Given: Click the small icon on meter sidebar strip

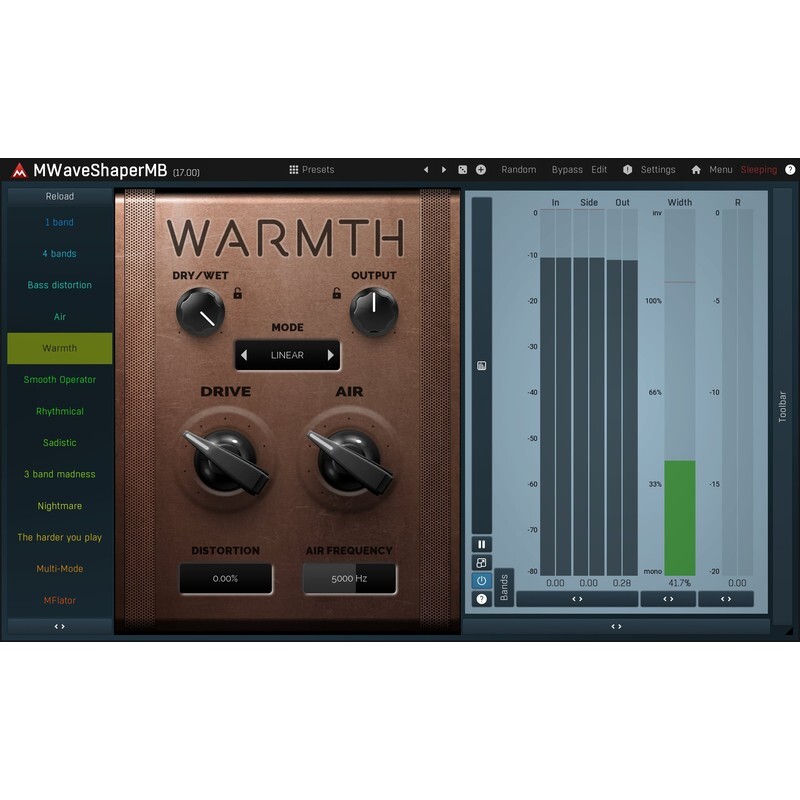Looking at the screenshot, I should pyautogui.click(x=481, y=365).
